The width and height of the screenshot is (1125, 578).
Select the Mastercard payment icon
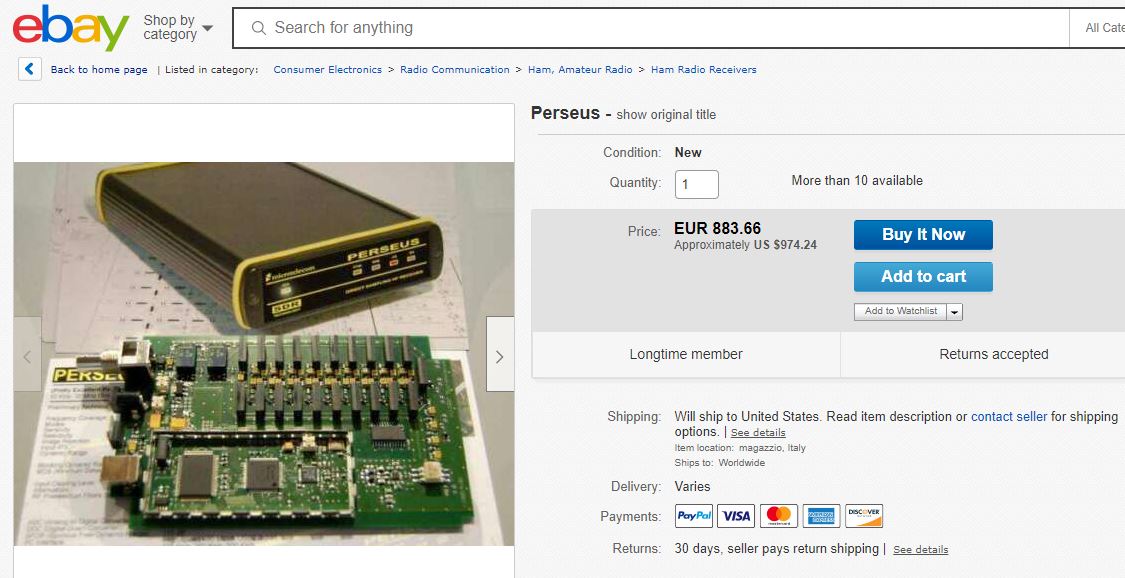click(x=778, y=516)
